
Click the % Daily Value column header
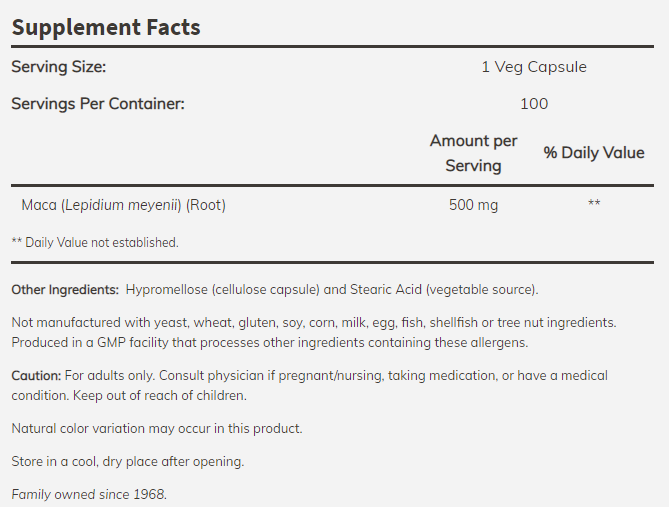[x=594, y=153]
